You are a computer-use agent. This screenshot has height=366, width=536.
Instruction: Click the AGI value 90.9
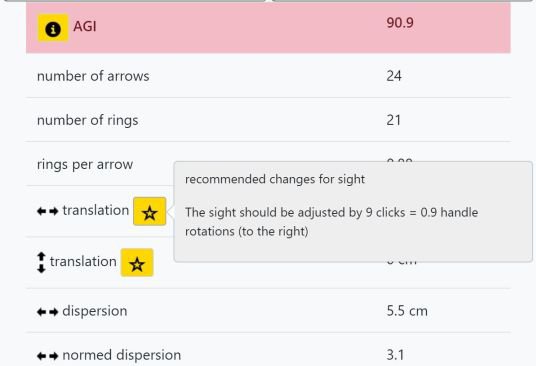coord(400,23)
